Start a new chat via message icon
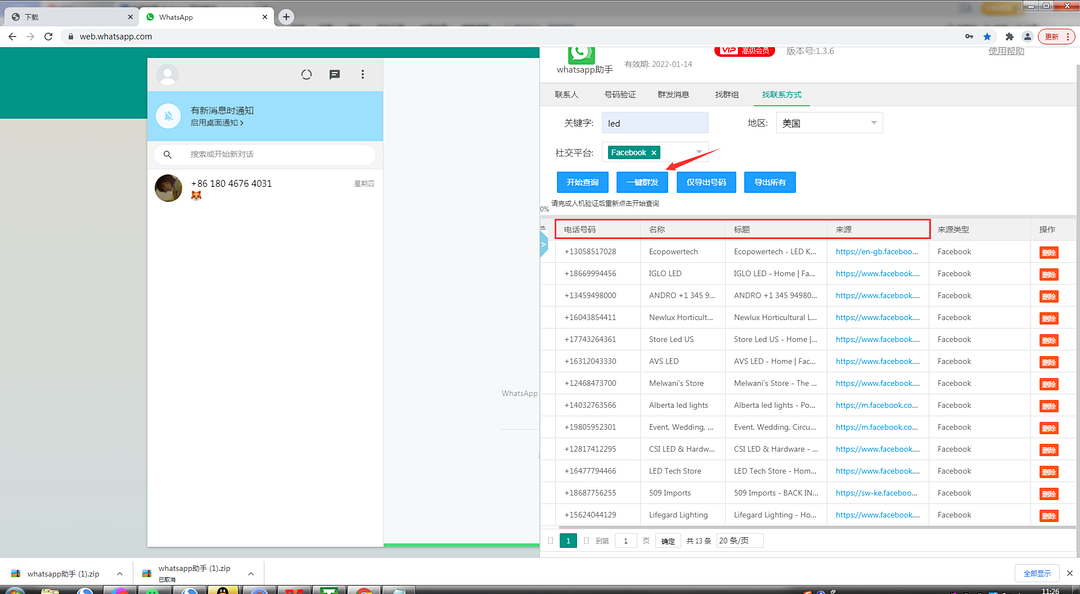The image size is (1080, 594). point(335,74)
